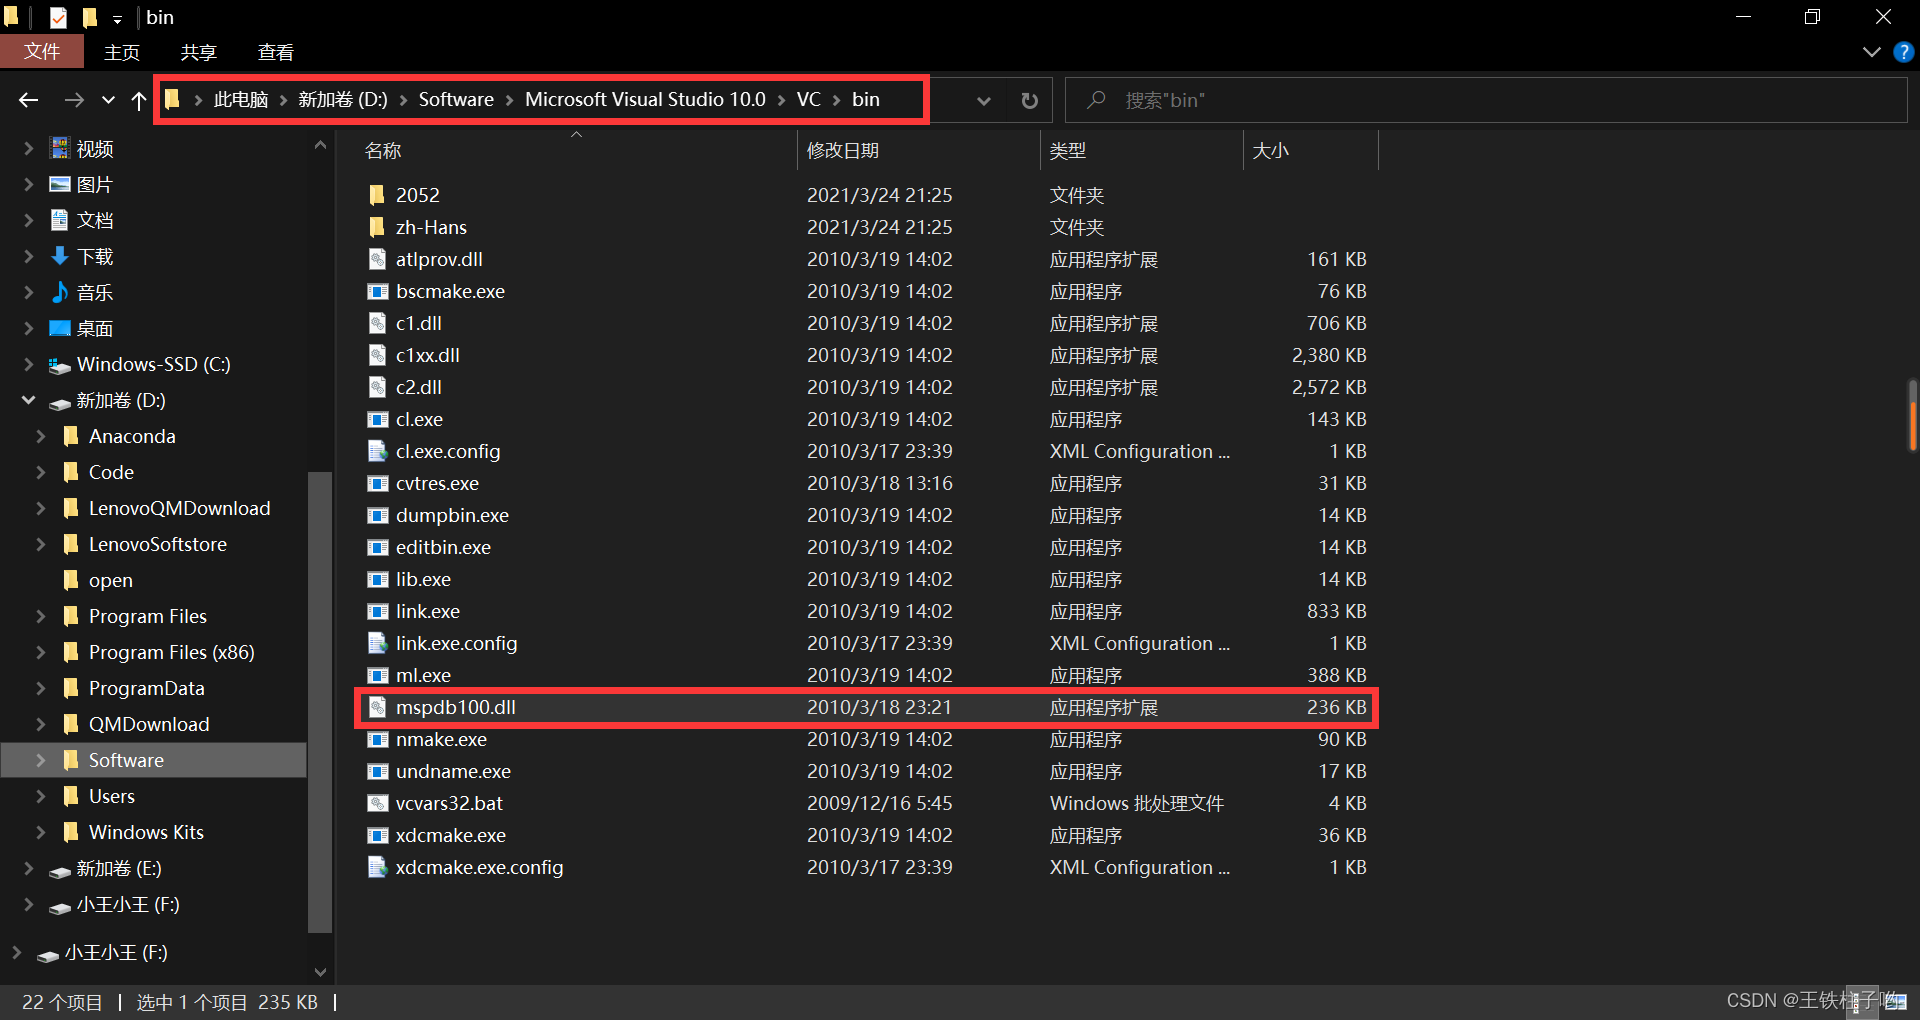1920x1020 pixels.
Task: Open the 文件 menu
Action: (42, 52)
